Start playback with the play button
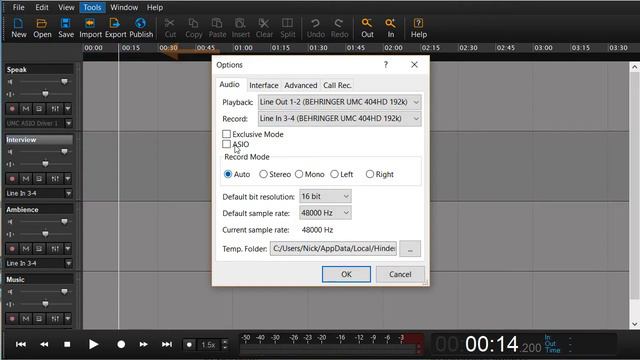Screen dimensions: 640x360 (93, 344)
